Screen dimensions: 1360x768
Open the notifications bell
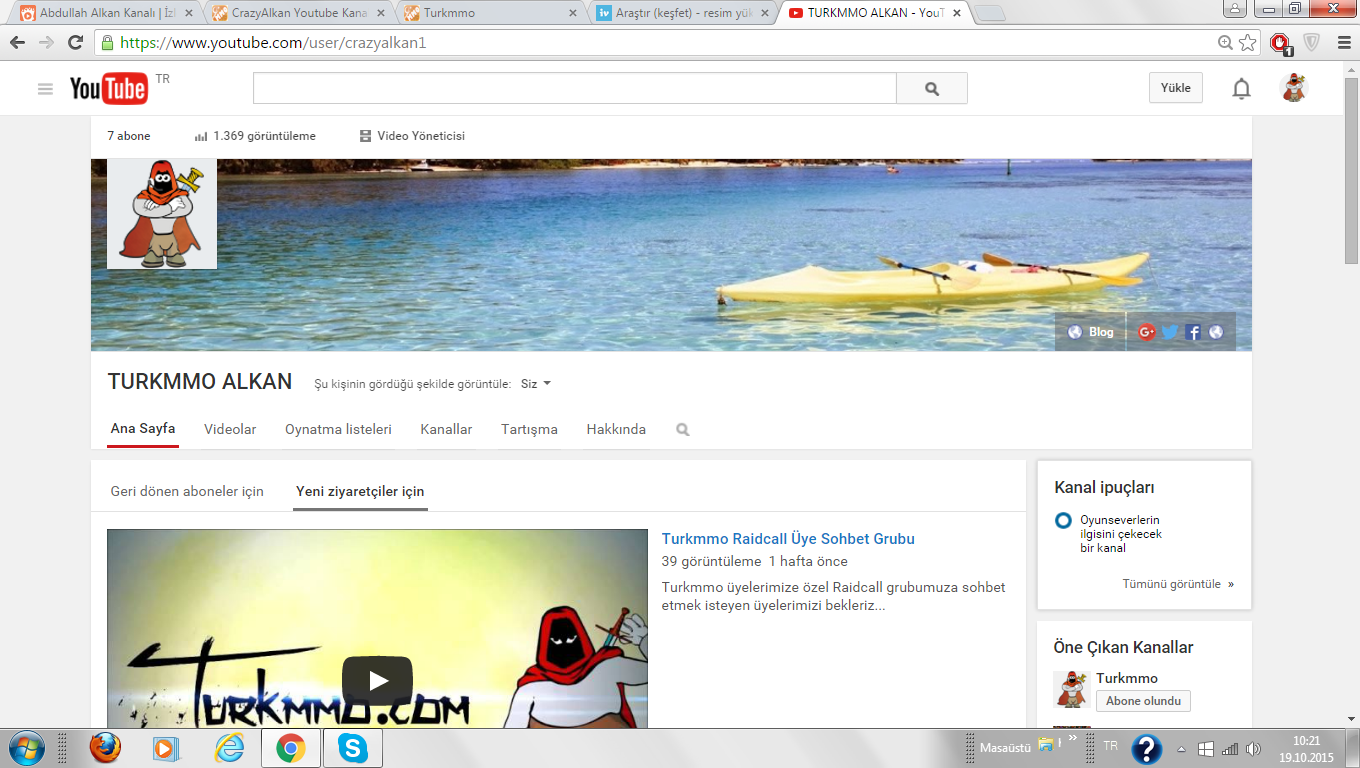(x=1241, y=88)
